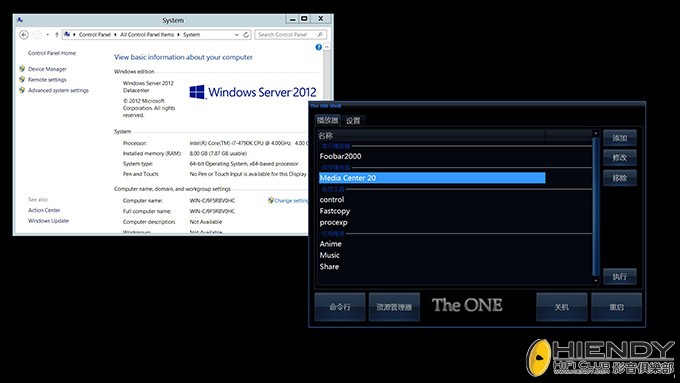Click the Windows Server 2012 logo
680x383 pixels.
tap(253, 92)
